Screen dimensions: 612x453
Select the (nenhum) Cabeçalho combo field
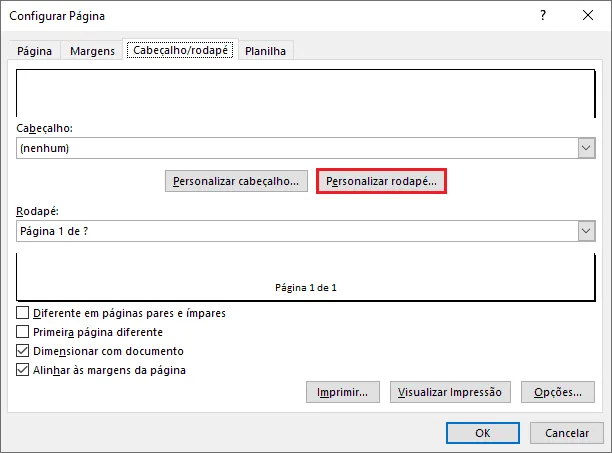pos(306,148)
